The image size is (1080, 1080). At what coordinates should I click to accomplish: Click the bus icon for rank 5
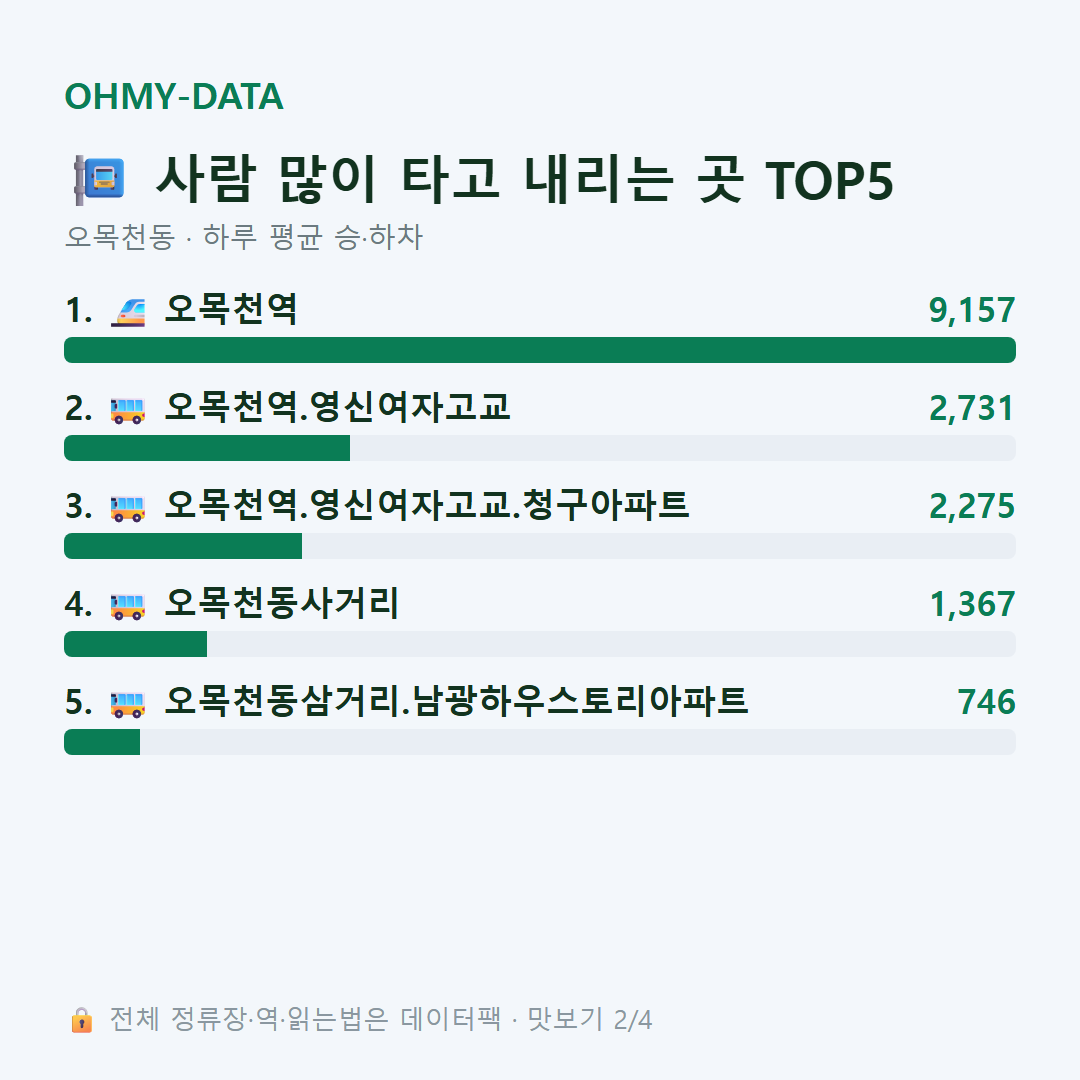click(128, 704)
